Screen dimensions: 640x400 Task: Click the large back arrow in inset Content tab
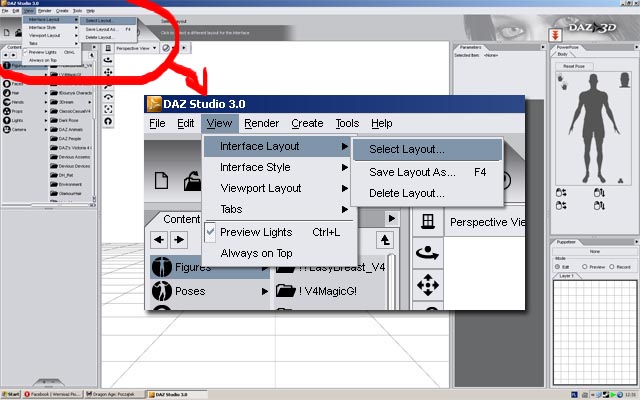click(159, 240)
